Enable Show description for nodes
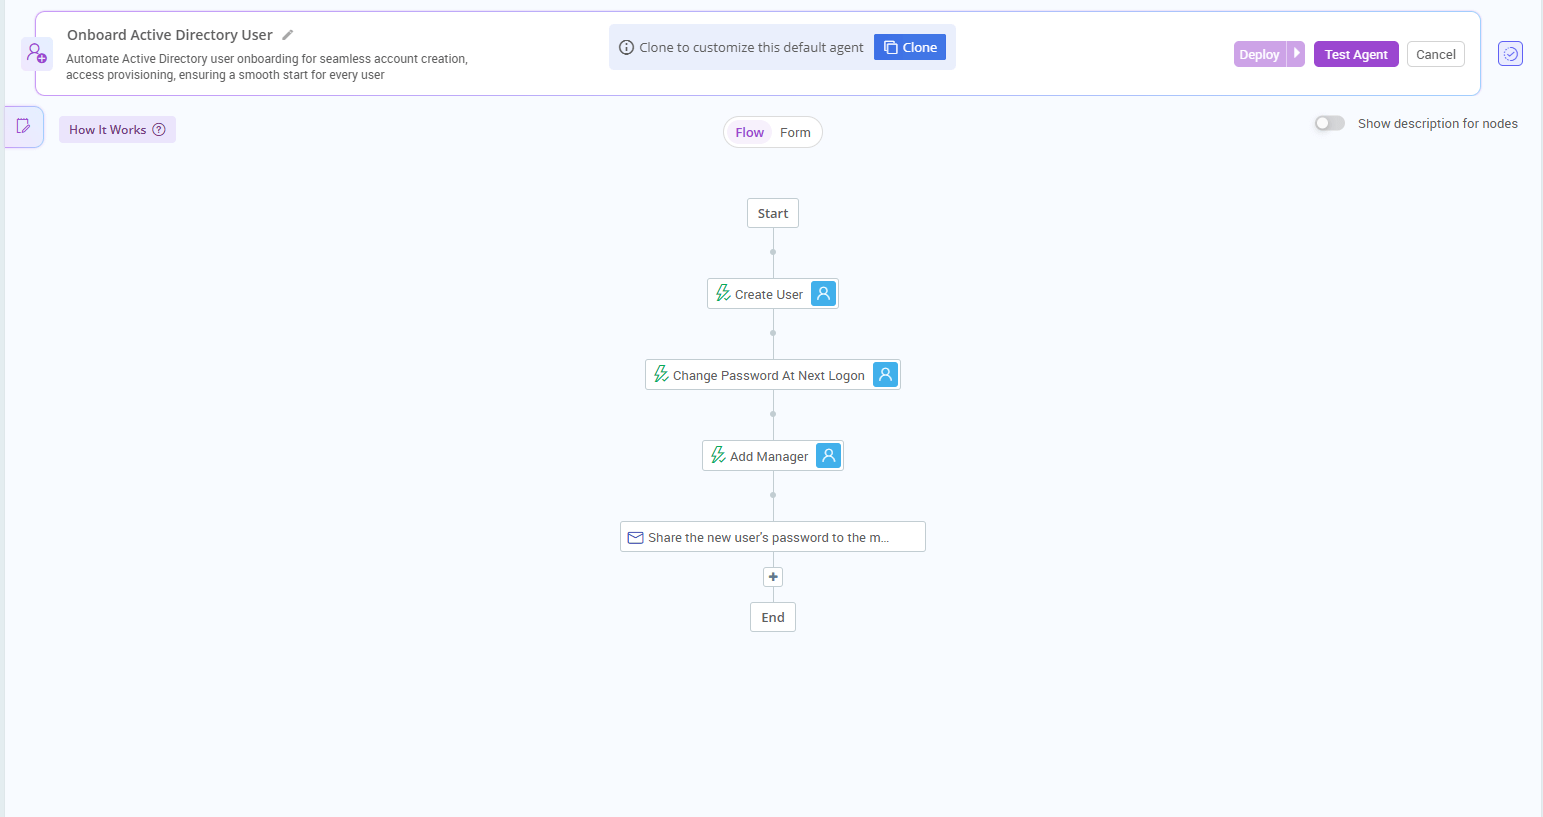Viewport: 1543px width, 817px height. (1329, 122)
